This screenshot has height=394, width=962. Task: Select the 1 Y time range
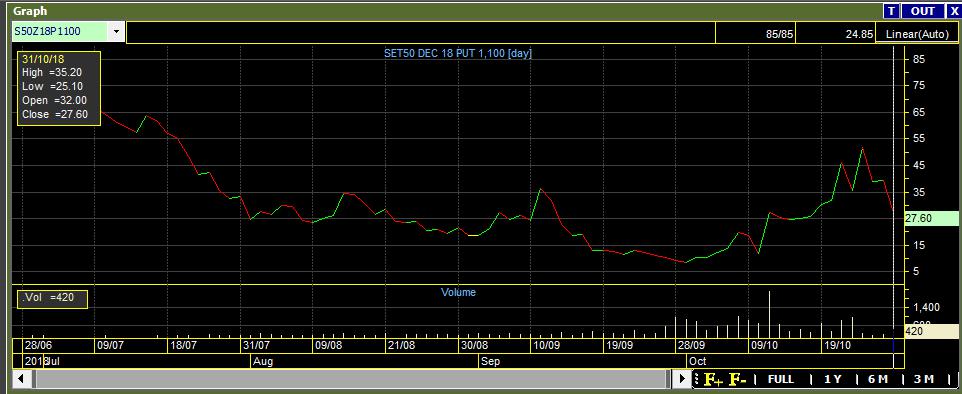tap(833, 379)
